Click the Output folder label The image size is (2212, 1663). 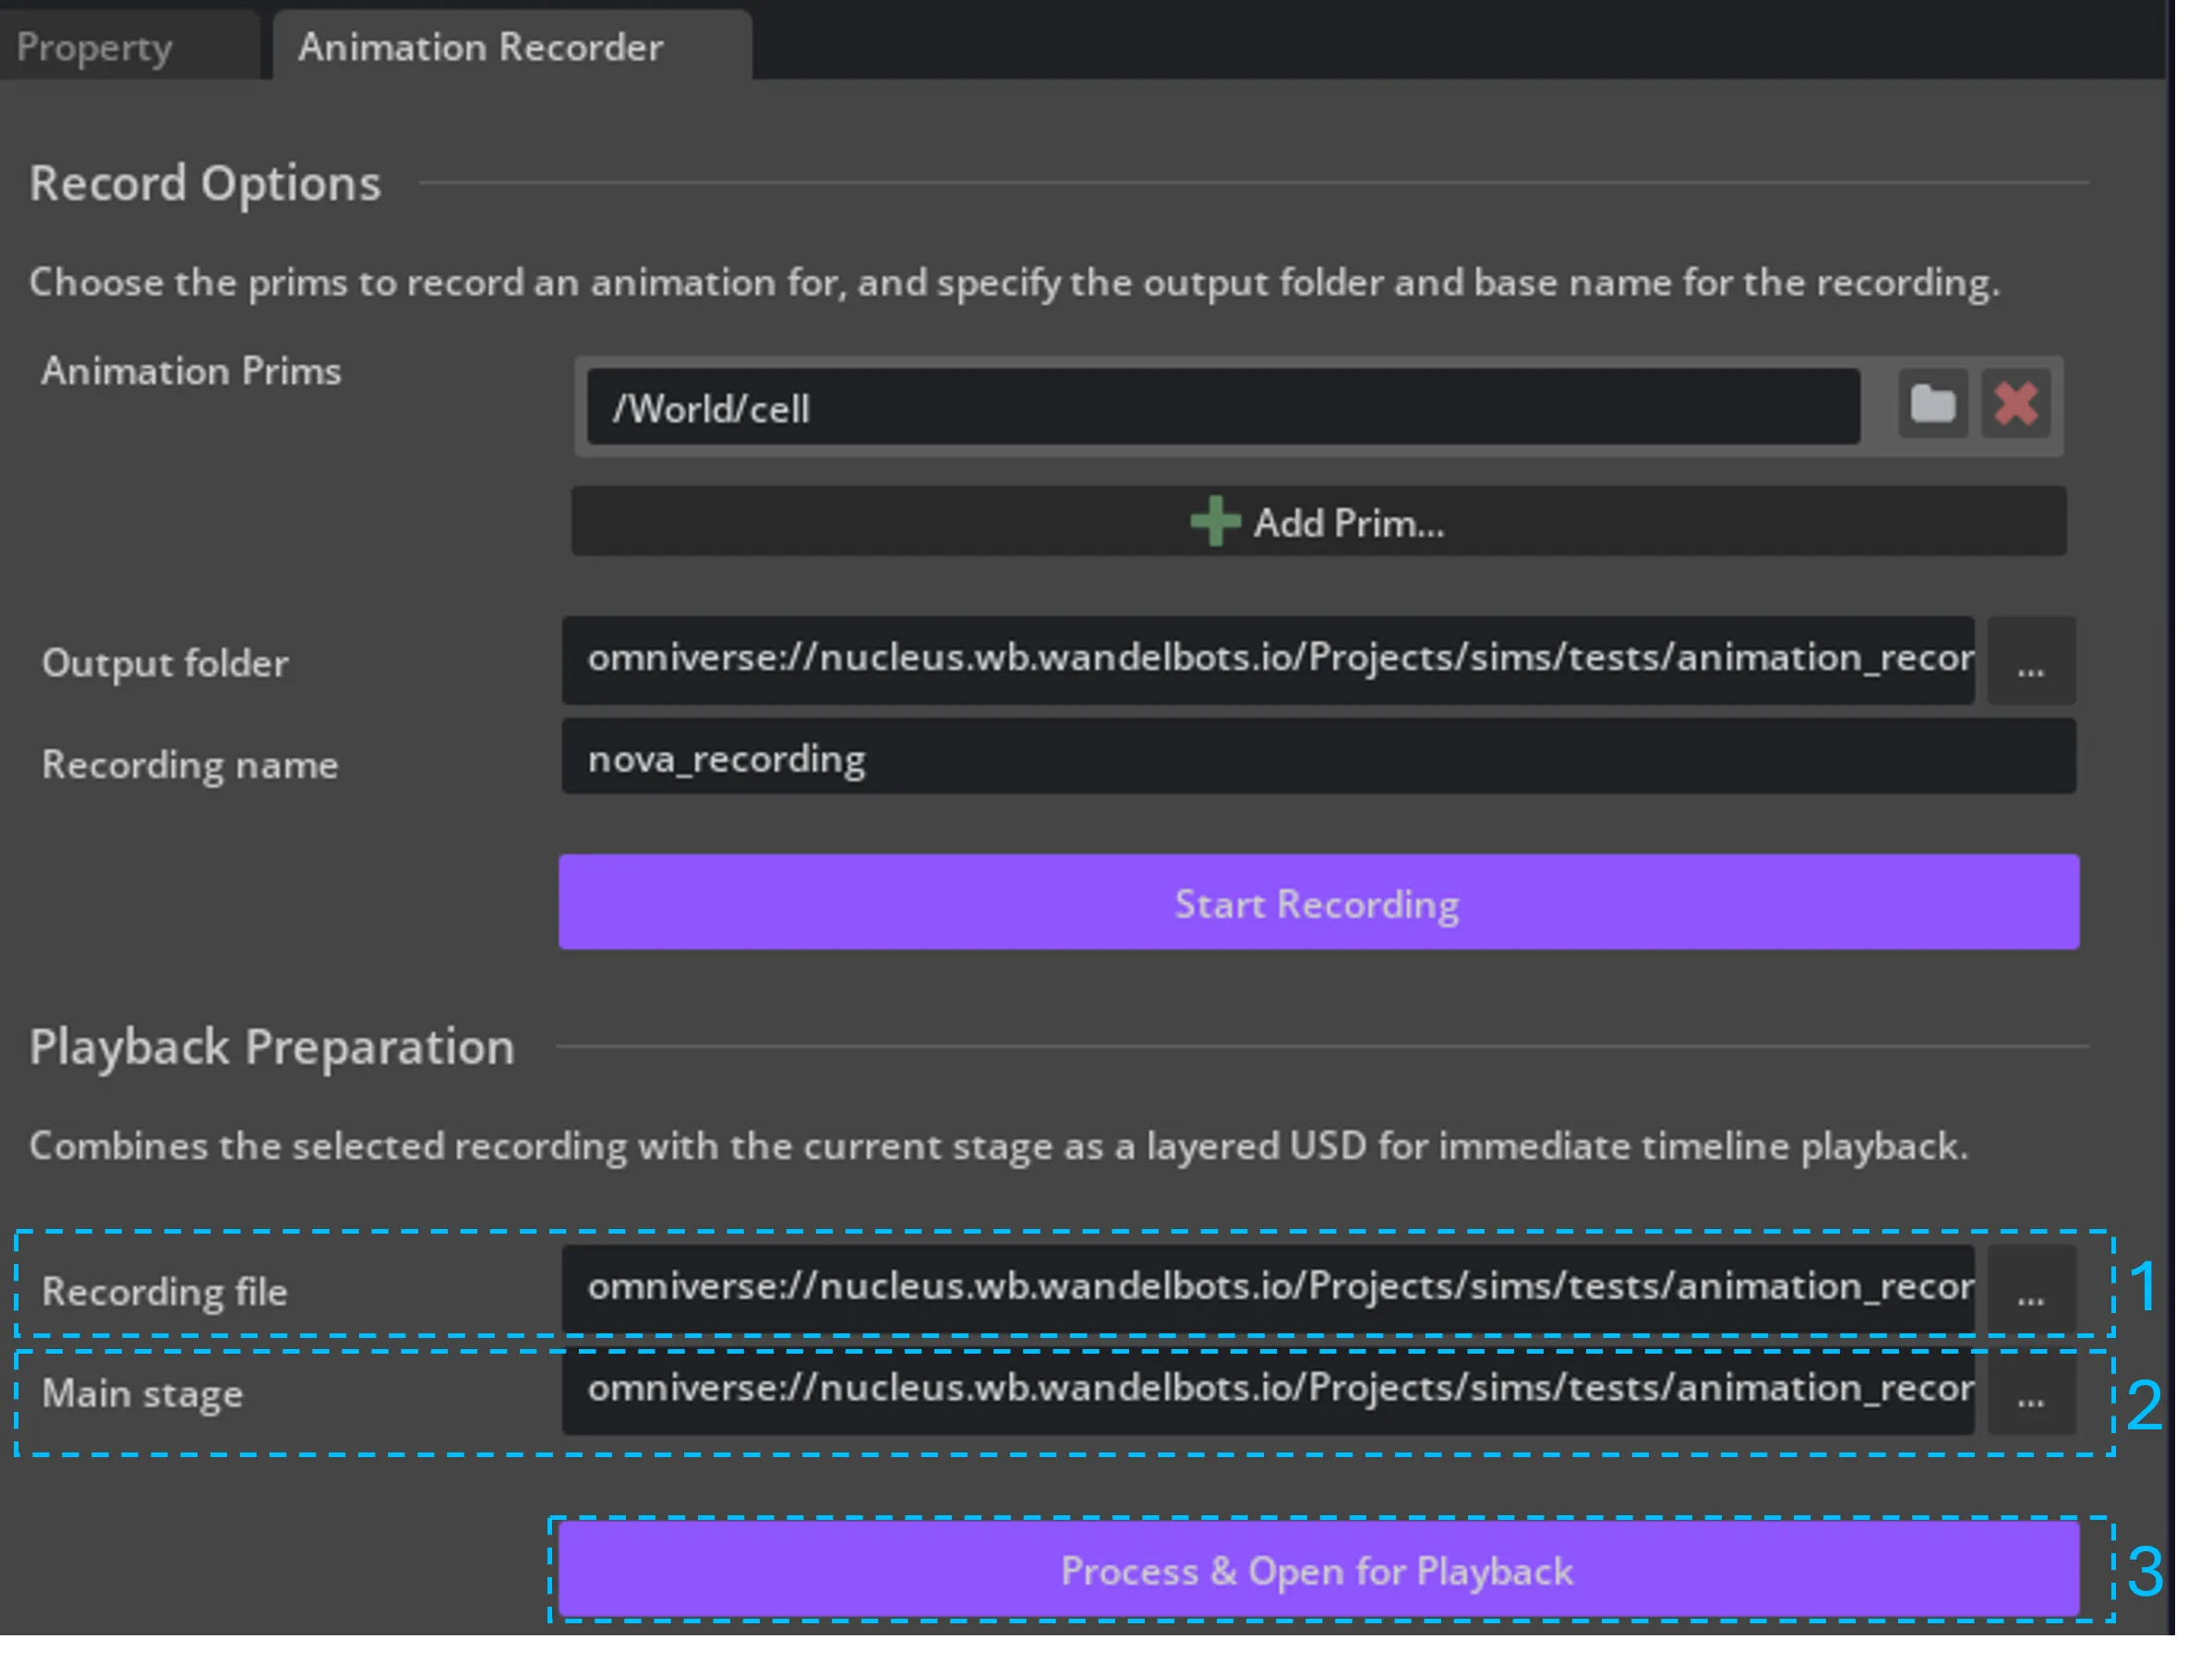(x=165, y=663)
